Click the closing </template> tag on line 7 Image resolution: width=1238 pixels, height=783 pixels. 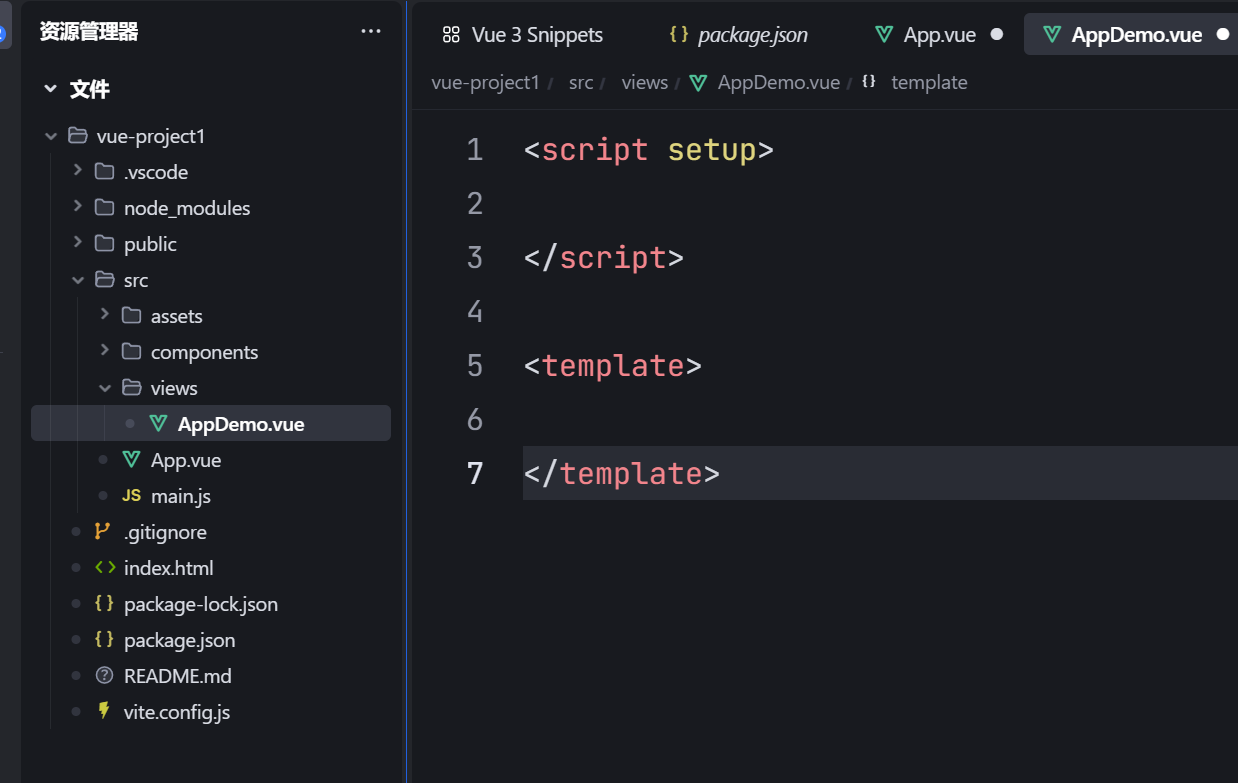(622, 473)
